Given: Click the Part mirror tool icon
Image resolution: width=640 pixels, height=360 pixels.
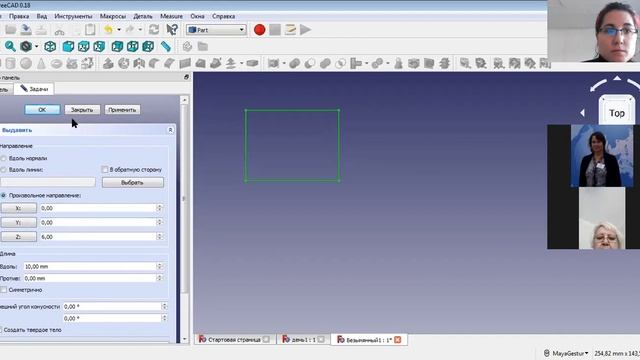Looking at the screenshot, I should (x=139, y=63).
